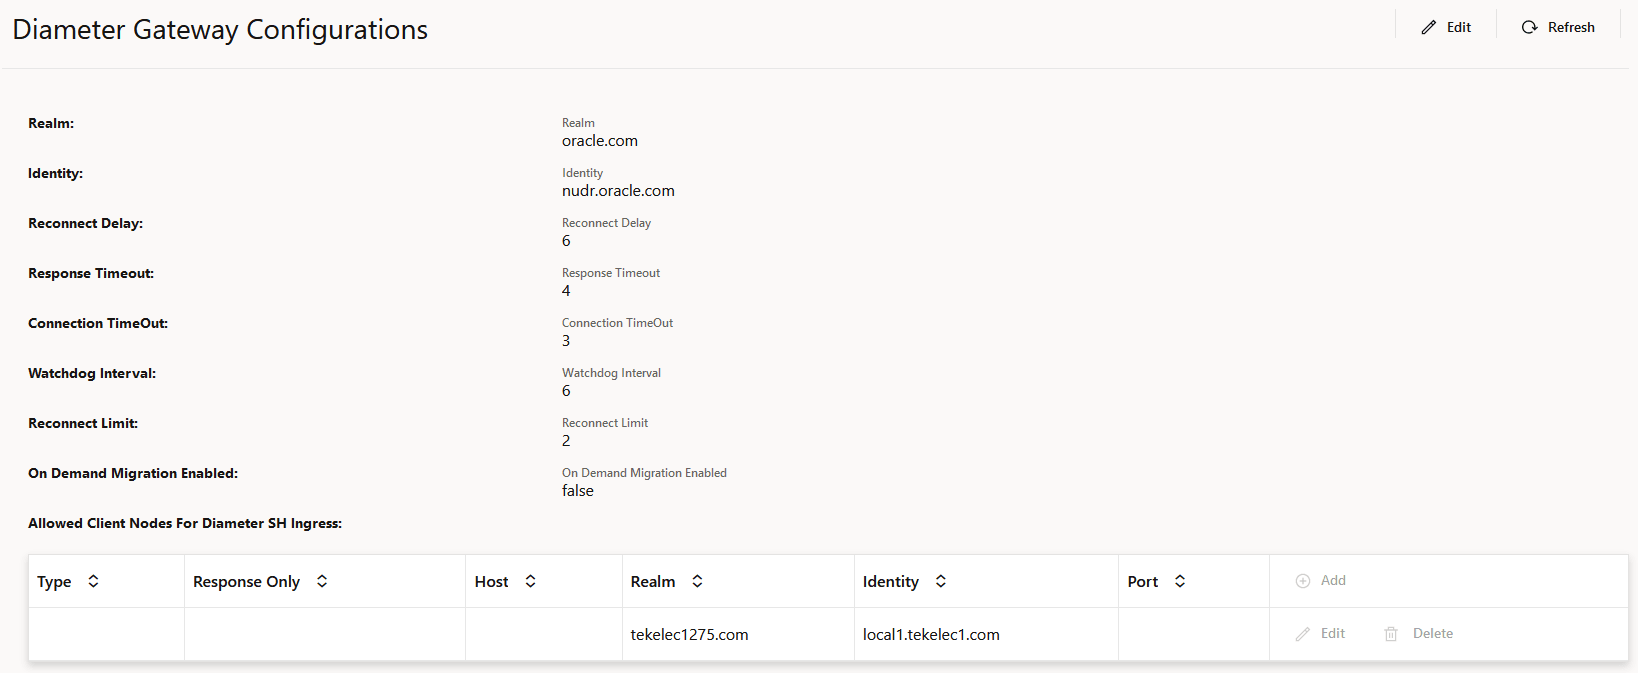
Task: Click the Response Only column header label
Action: point(246,582)
